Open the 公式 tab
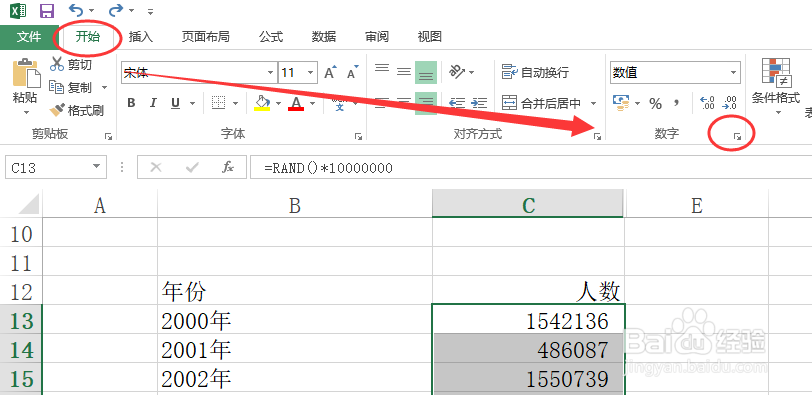The height and width of the screenshot is (395, 812). (271, 37)
